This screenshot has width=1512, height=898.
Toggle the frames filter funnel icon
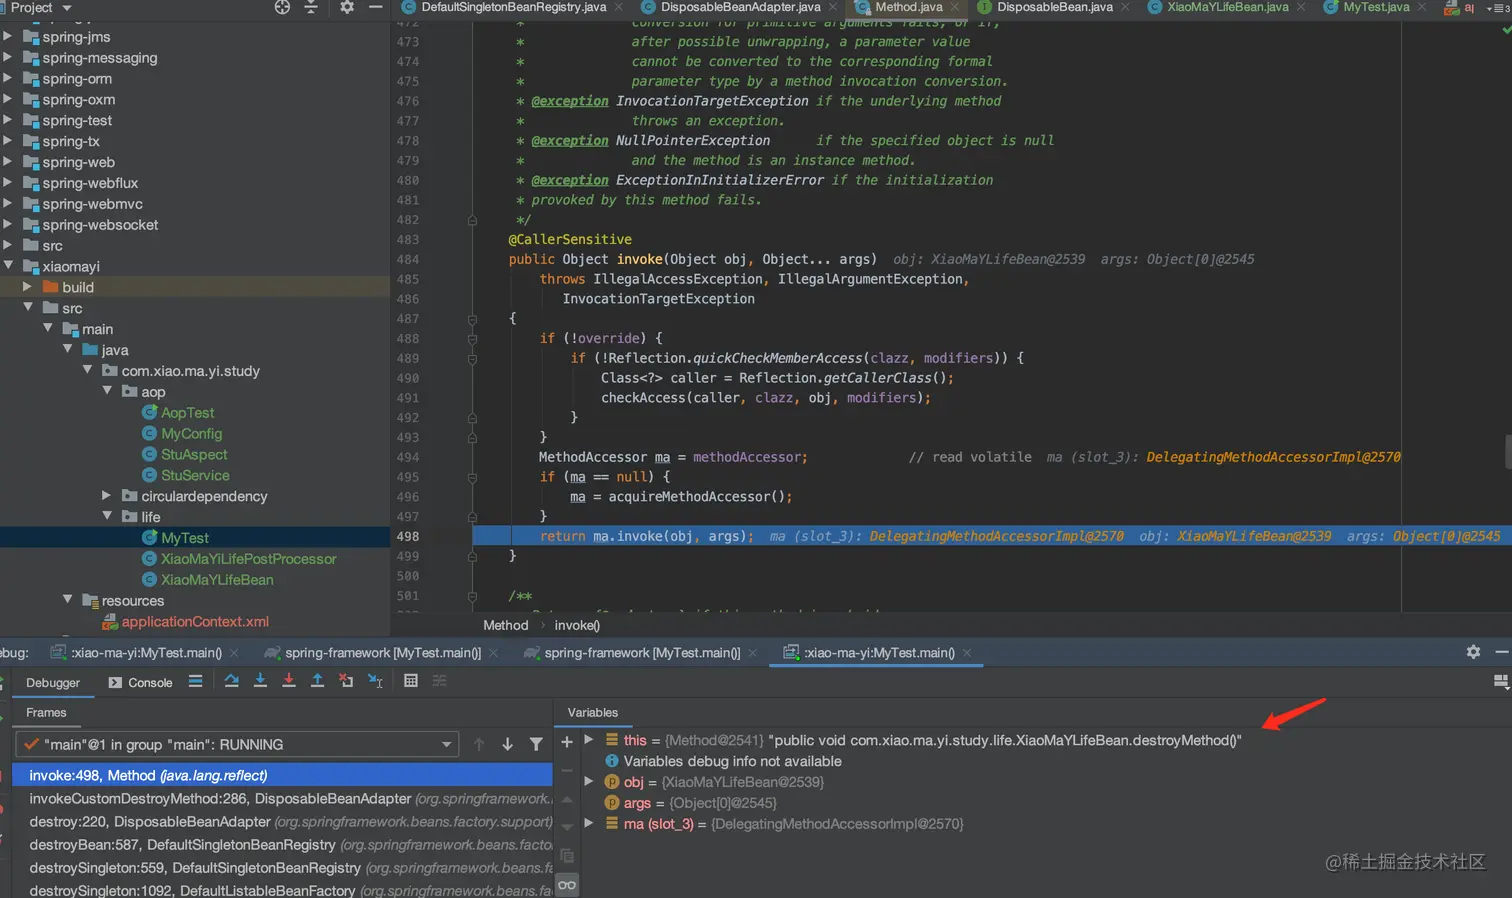pyautogui.click(x=536, y=744)
